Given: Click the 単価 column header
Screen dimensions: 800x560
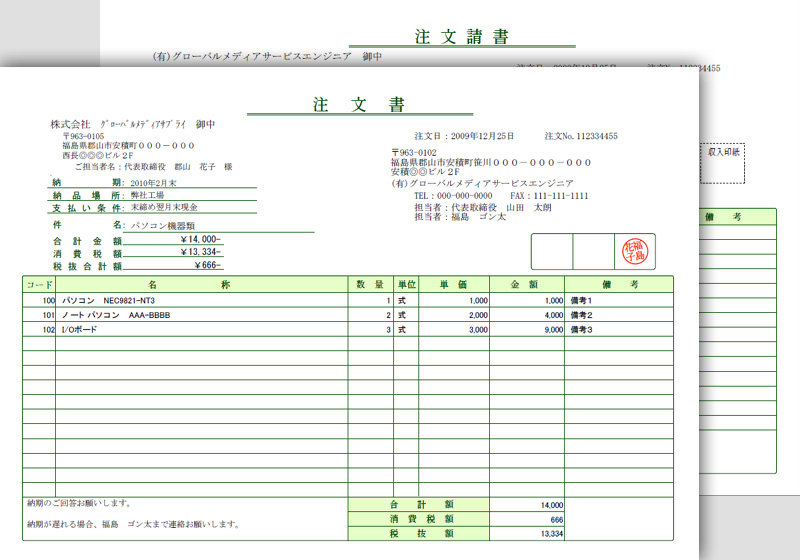Looking at the screenshot, I should point(454,285).
